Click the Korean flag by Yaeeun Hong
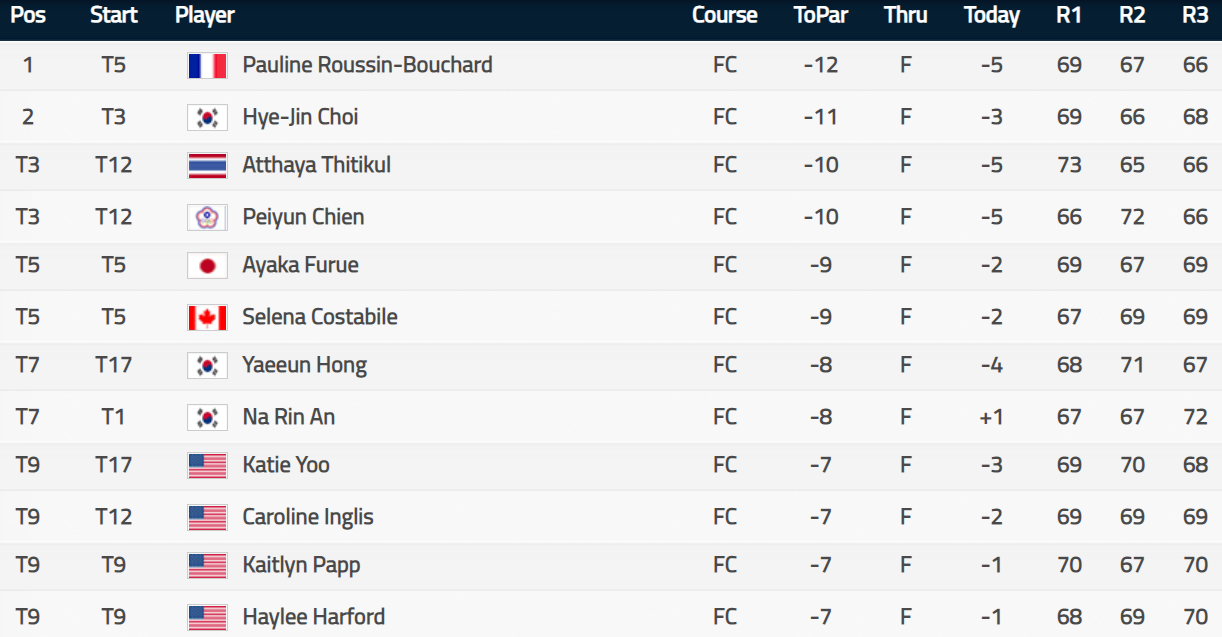 (207, 365)
